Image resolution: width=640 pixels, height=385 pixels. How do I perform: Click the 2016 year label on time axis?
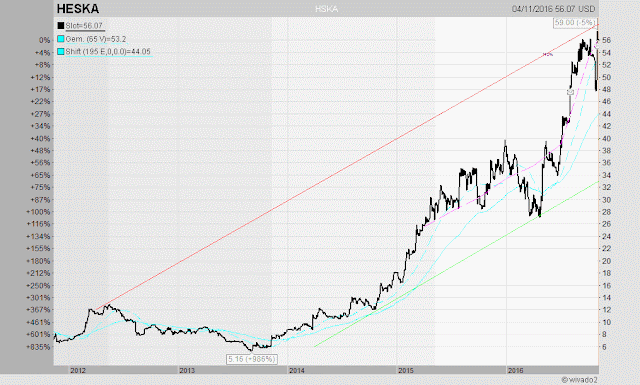[515, 371]
